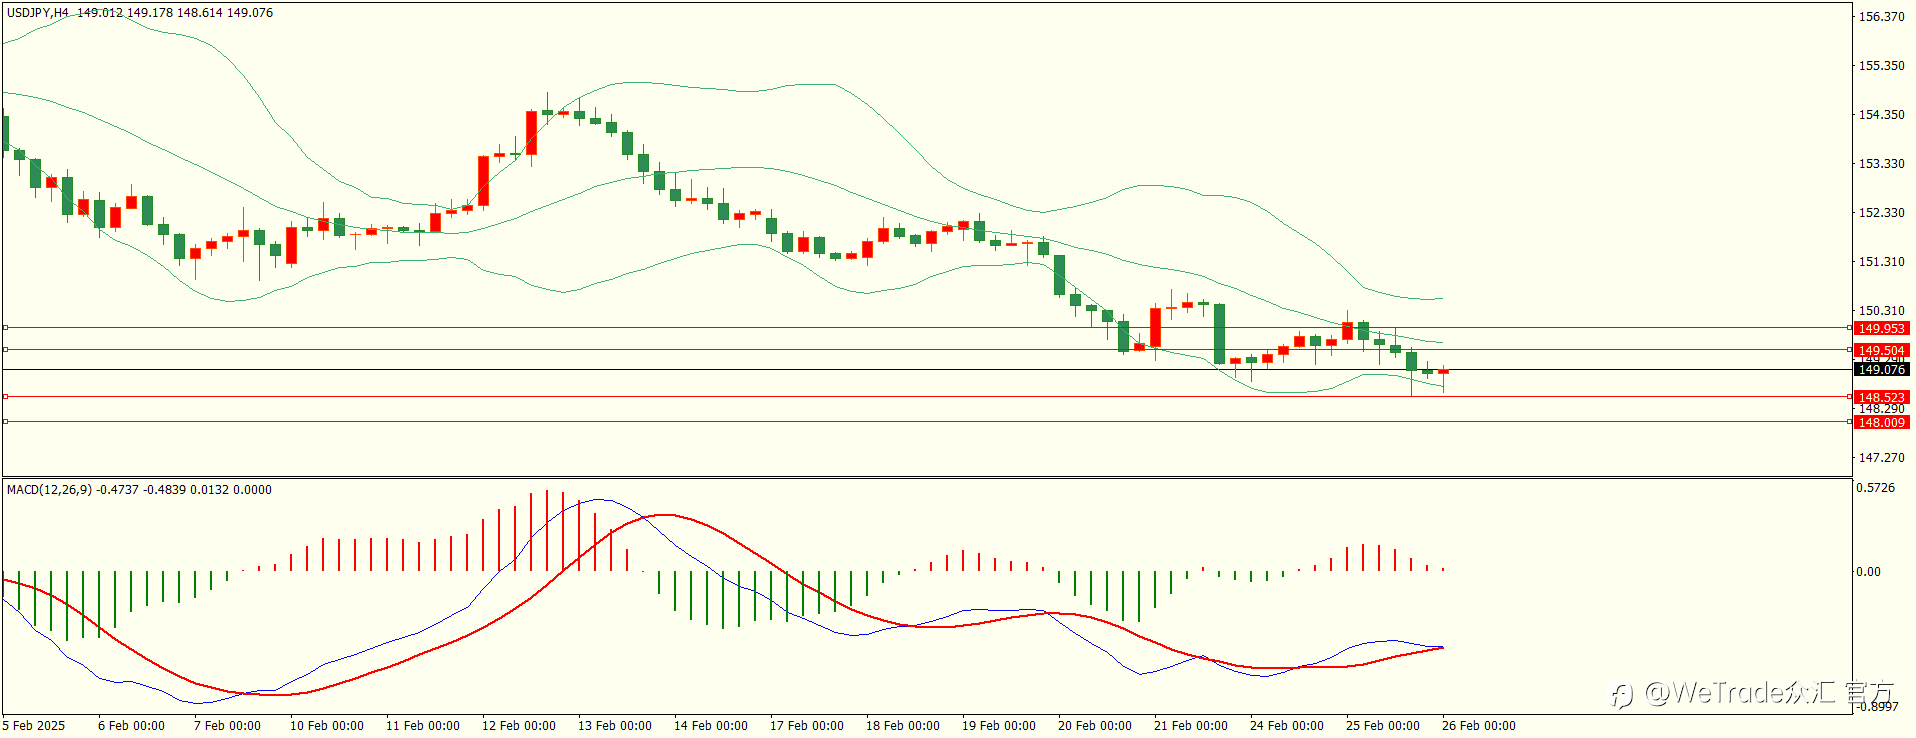Screen dimensions: 1916x738
Task: Click the 20 Feb 00:00 date label
Action: (1095, 726)
